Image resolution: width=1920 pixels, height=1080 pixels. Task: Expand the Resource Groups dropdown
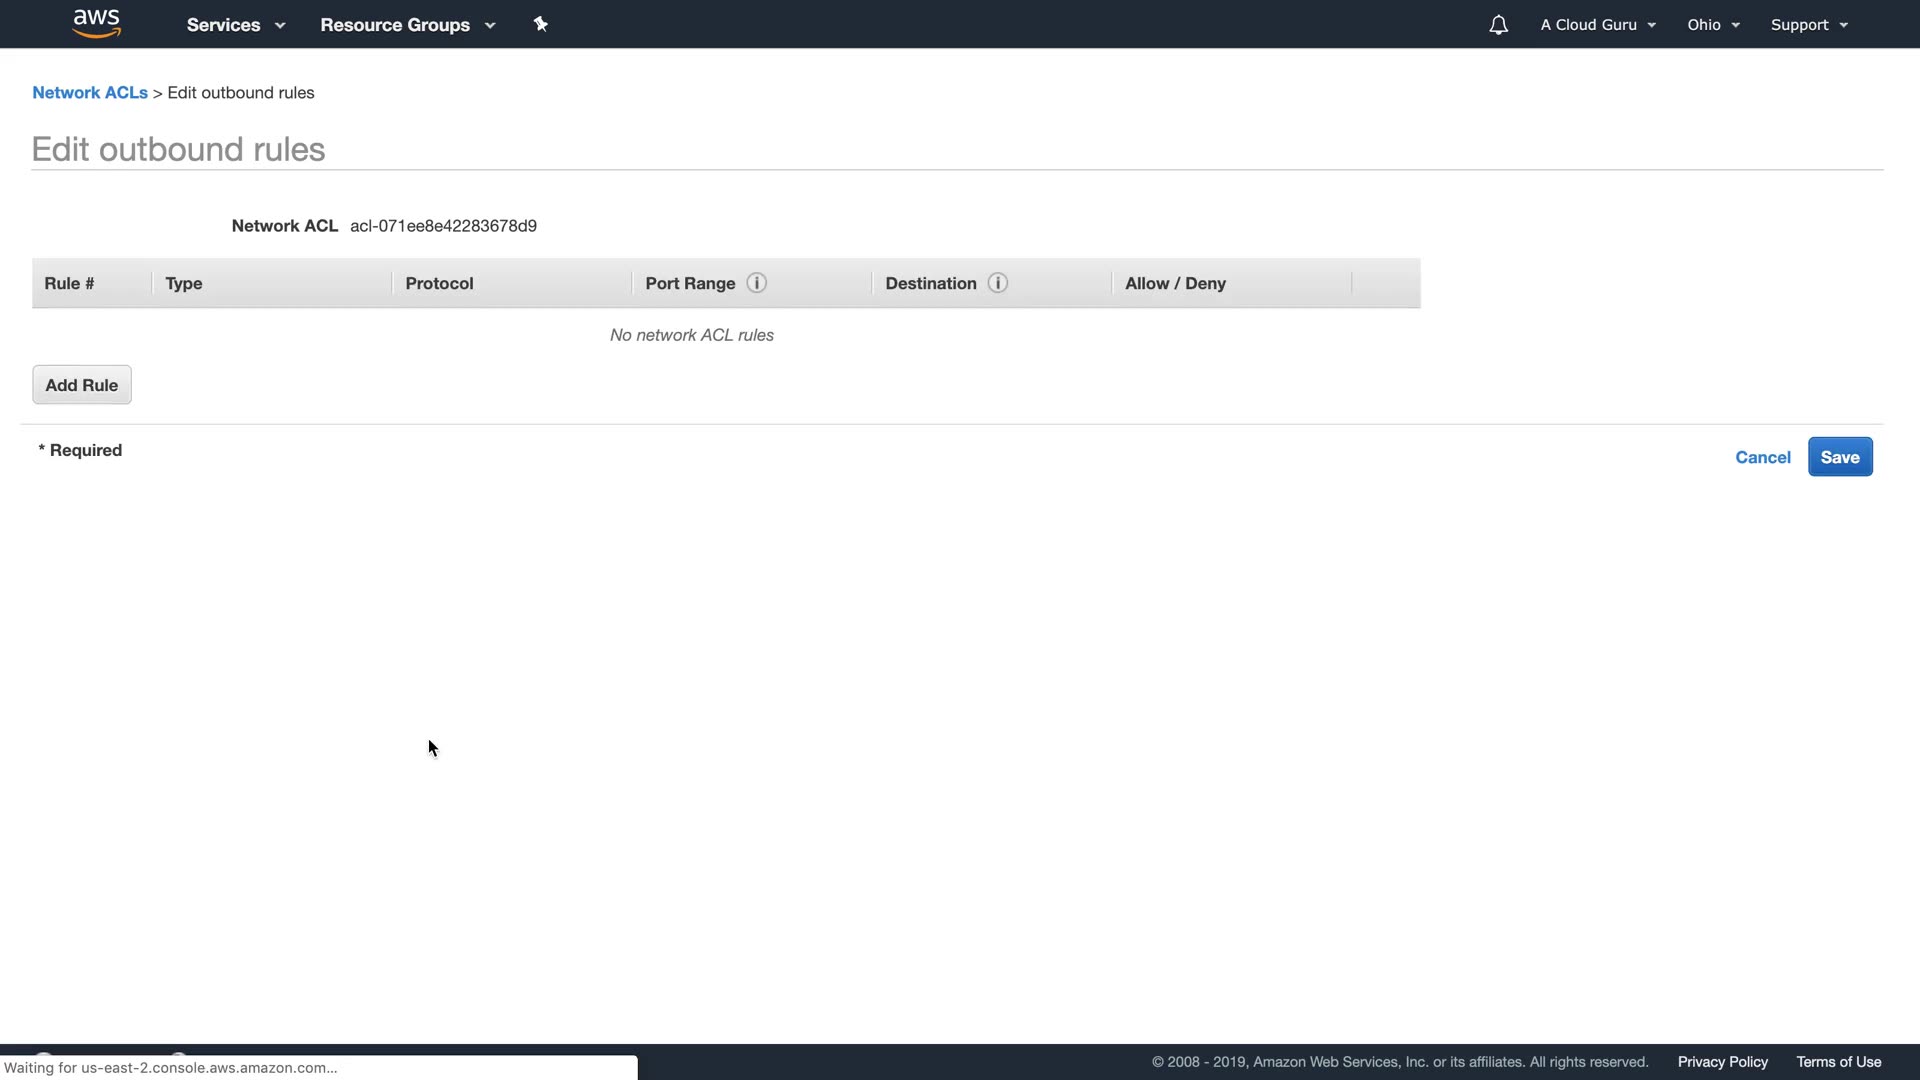[x=407, y=25]
